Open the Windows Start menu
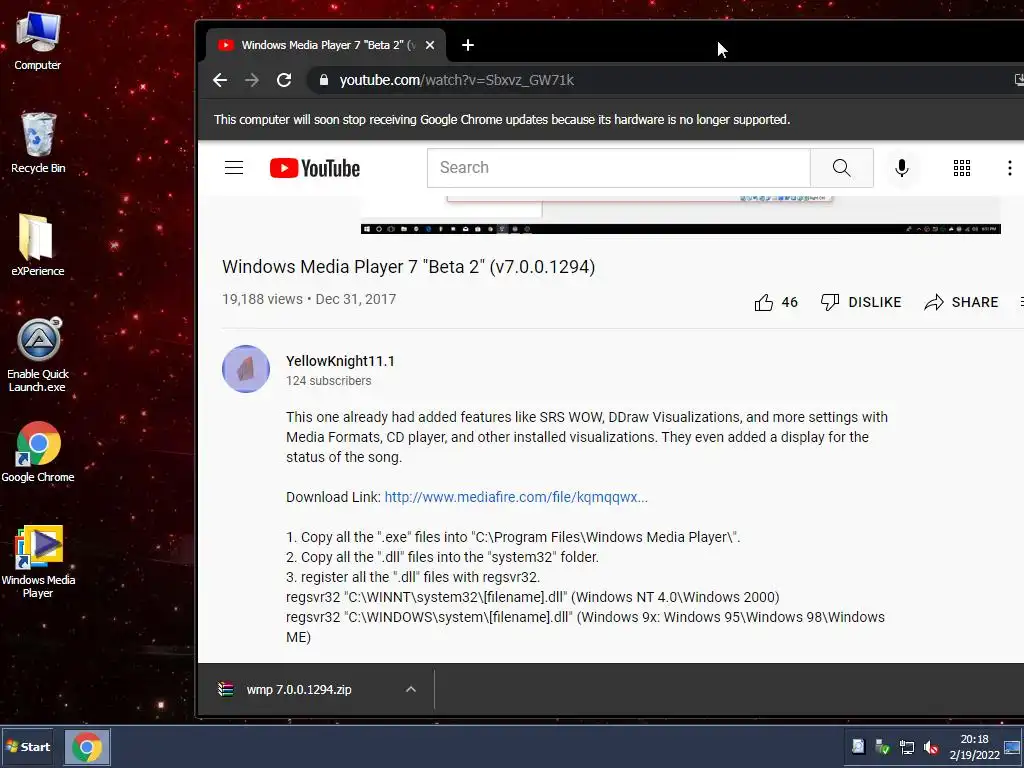The image size is (1024, 768). point(27,747)
